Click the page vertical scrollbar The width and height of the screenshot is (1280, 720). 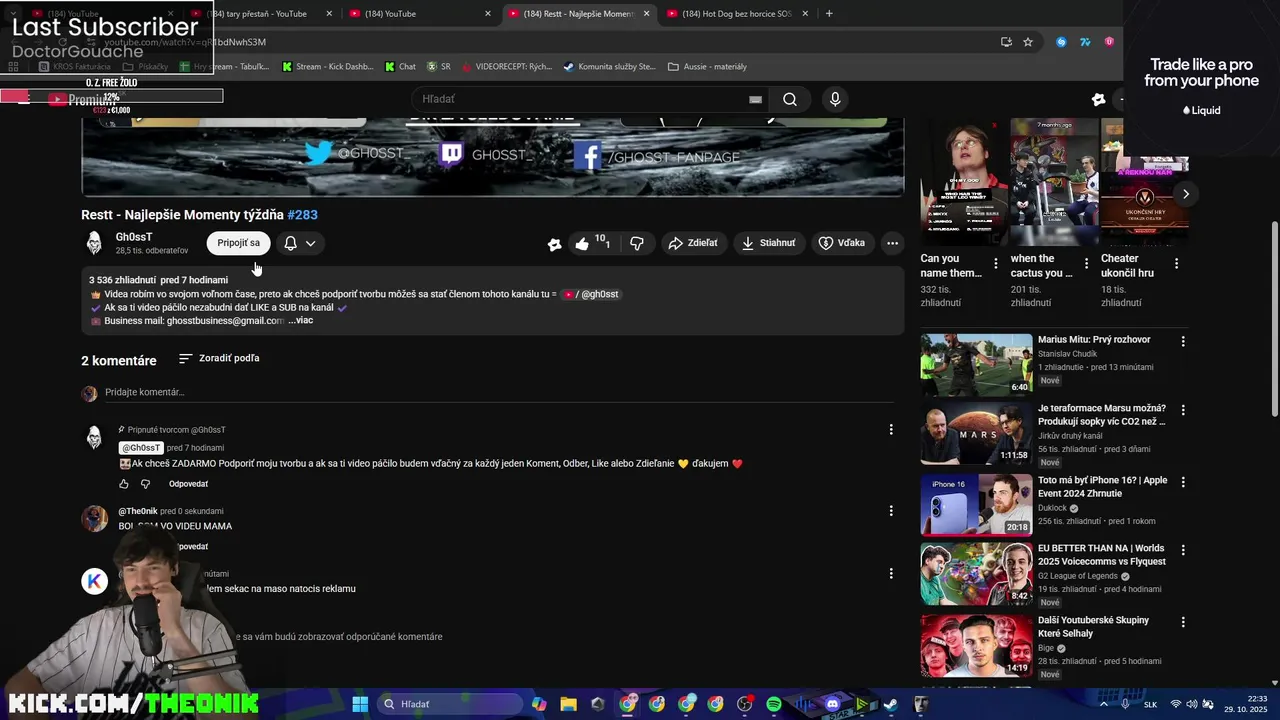[1275, 320]
